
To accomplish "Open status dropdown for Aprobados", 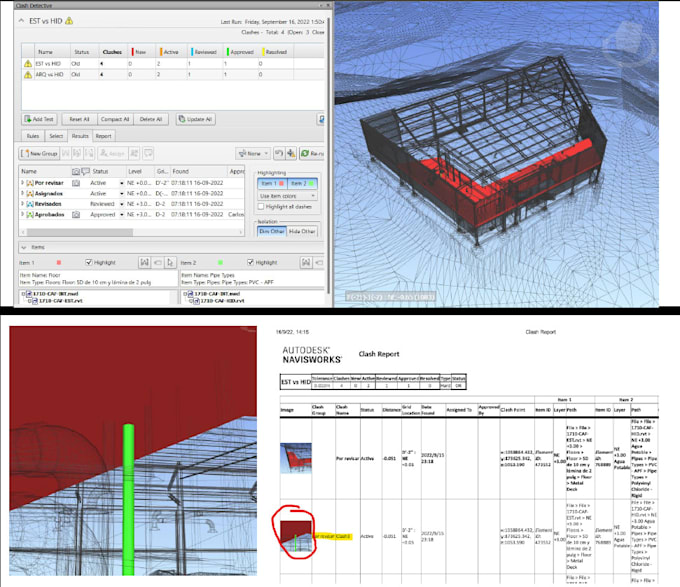I will click(121, 215).
